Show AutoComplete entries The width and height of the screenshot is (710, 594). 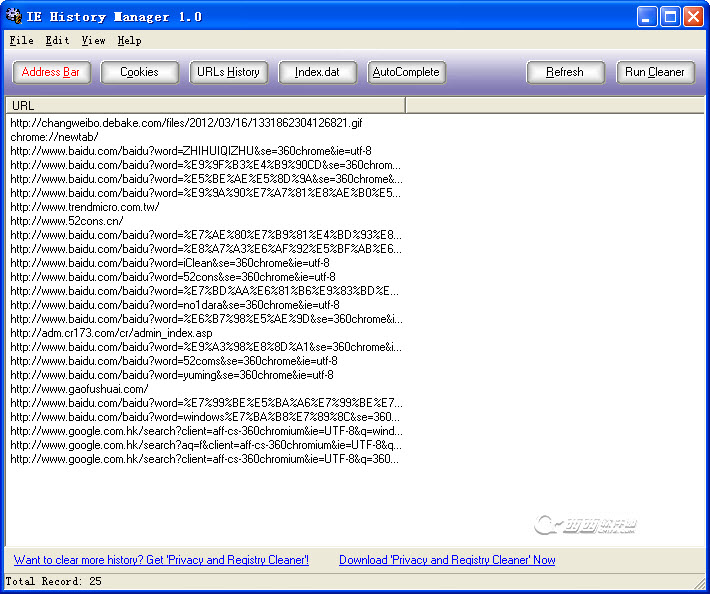[x=406, y=72]
